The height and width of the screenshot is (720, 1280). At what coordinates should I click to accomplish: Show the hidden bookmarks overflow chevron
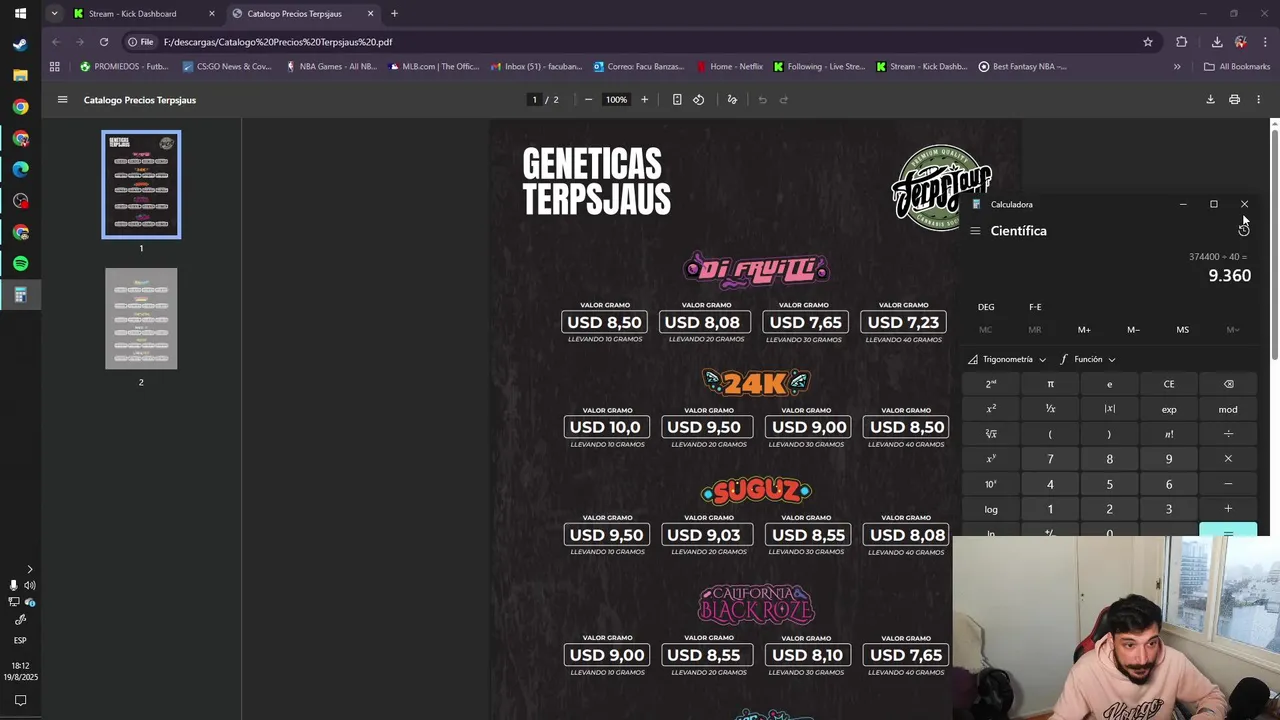tap(1177, 67)
